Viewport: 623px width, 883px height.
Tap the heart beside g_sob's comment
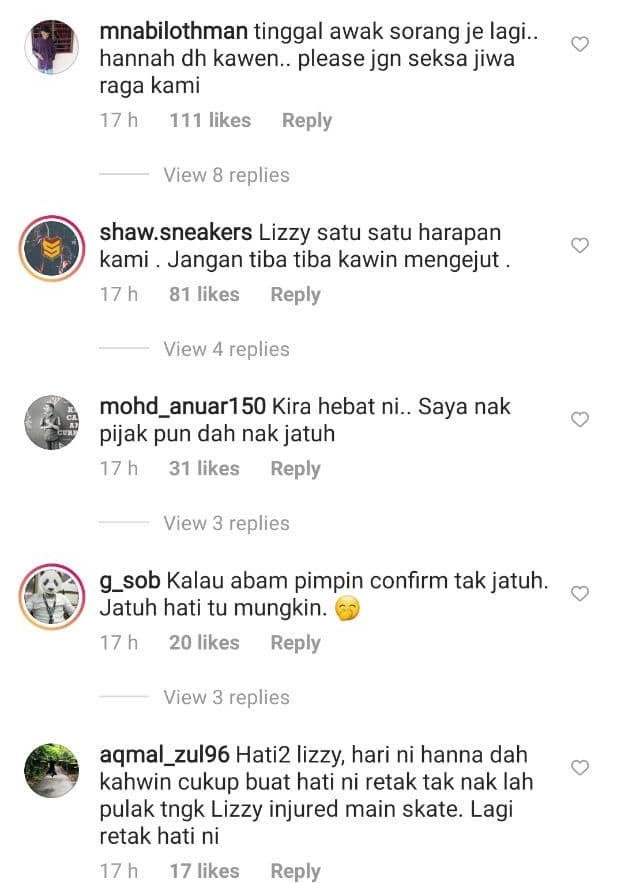(580, 593)
